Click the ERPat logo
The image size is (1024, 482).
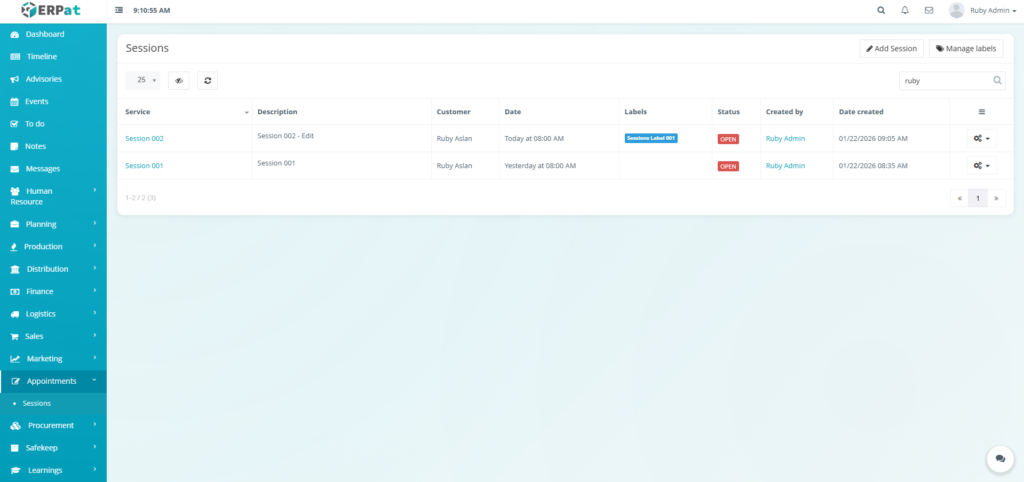tap(52, 10)
